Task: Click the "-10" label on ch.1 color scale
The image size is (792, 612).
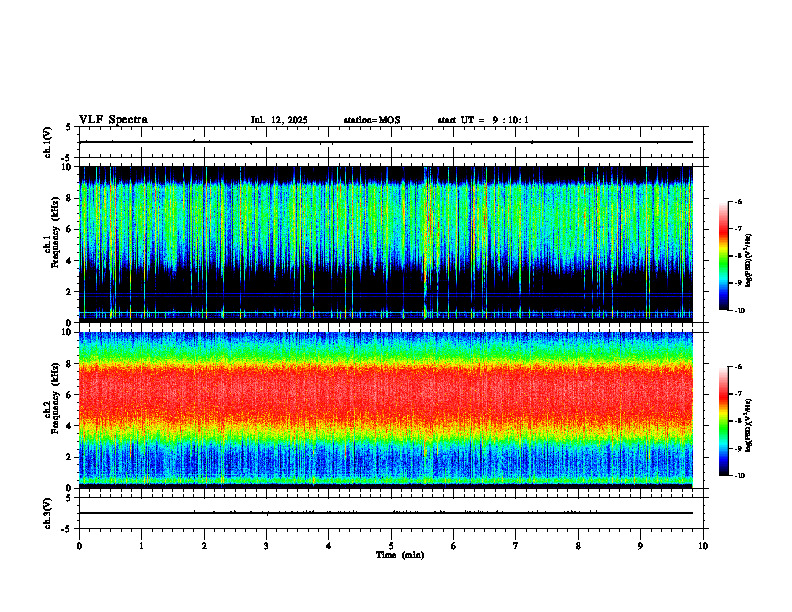Action: [x=740, y=311]
